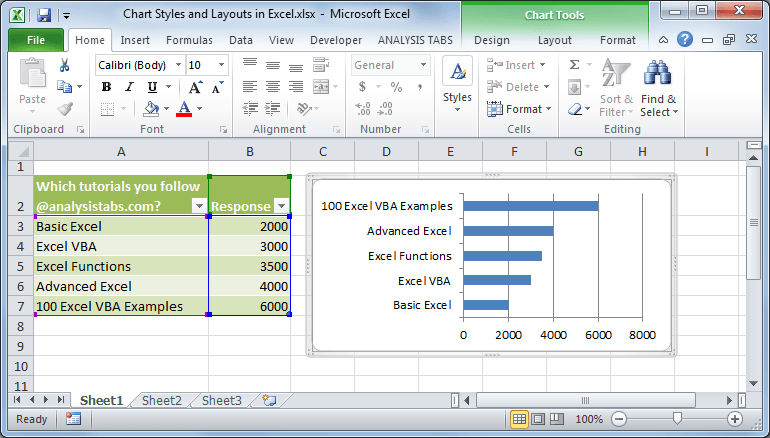Toggle Bold formatting
770x438 pixels.
[x=106, y=87]
